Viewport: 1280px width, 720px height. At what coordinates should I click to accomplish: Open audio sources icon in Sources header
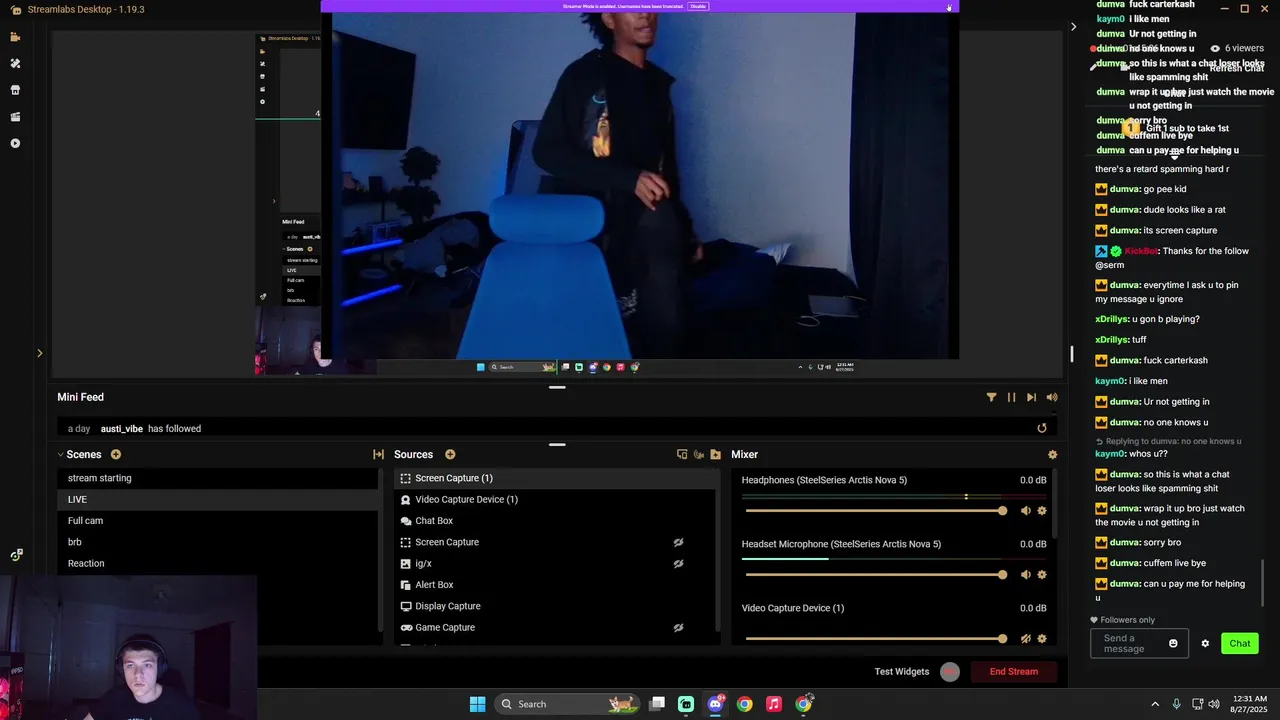point(699,454)
